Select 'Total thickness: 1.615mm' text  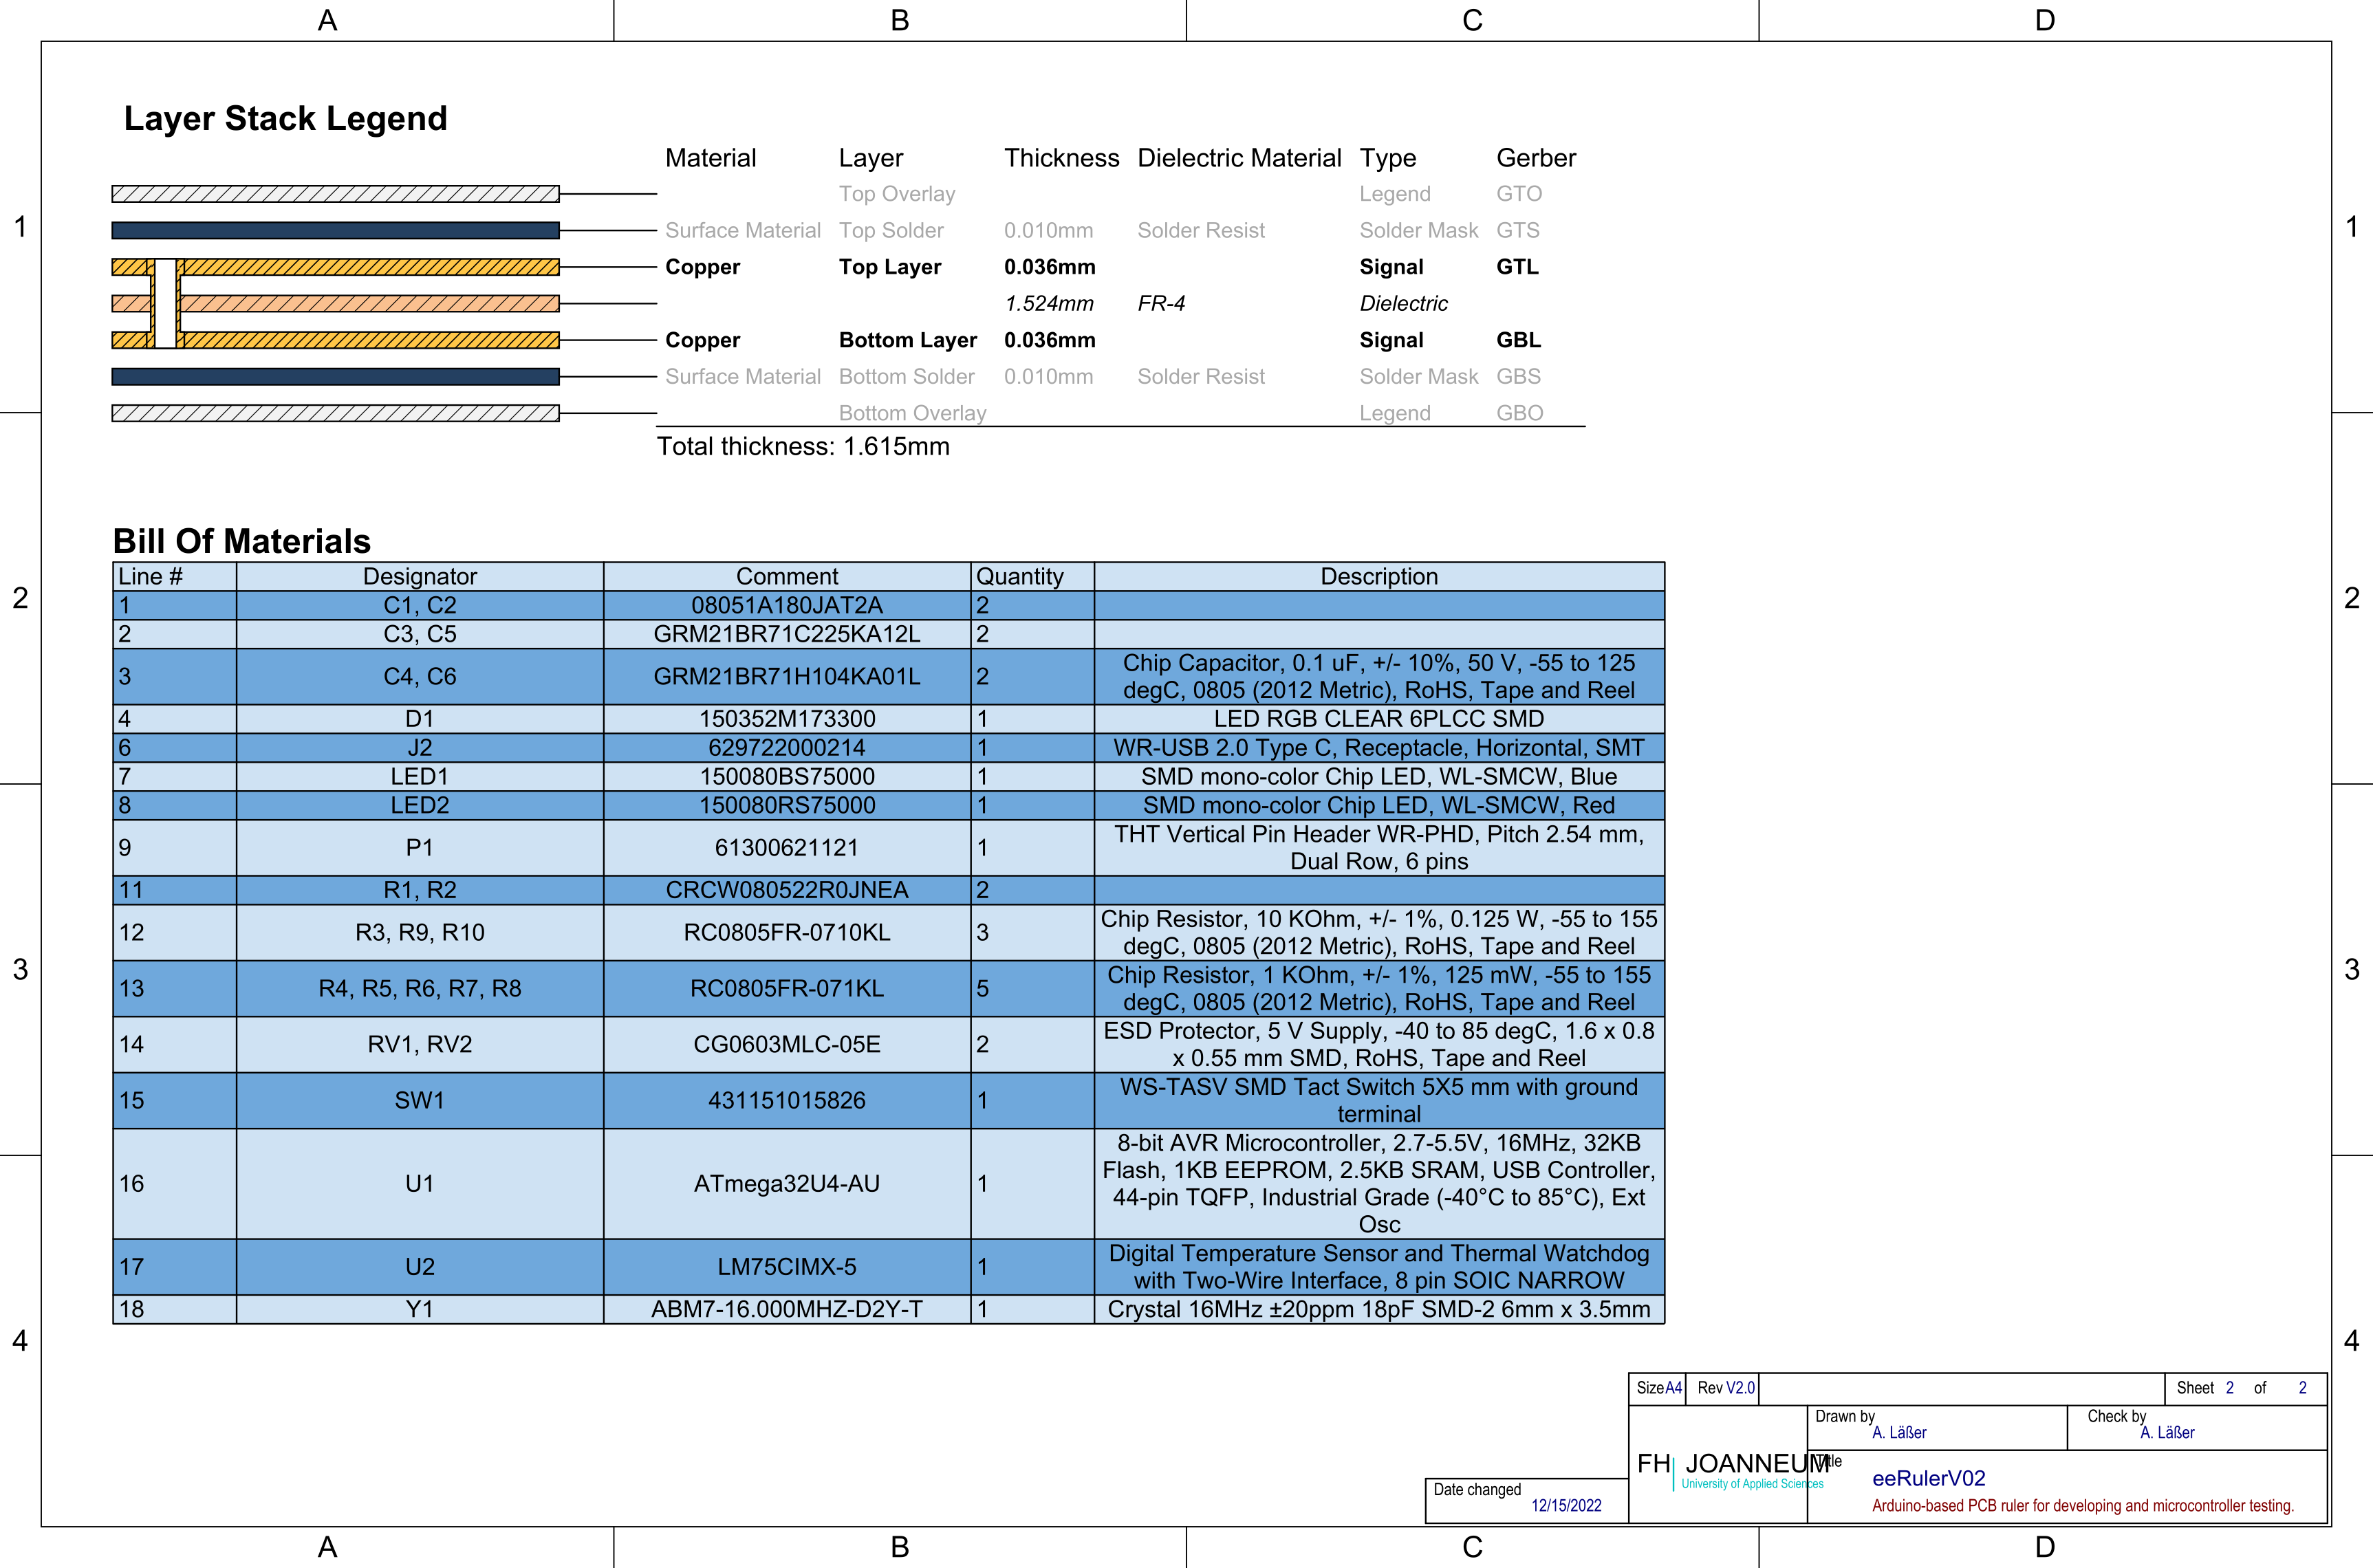[x=803, y=446]
